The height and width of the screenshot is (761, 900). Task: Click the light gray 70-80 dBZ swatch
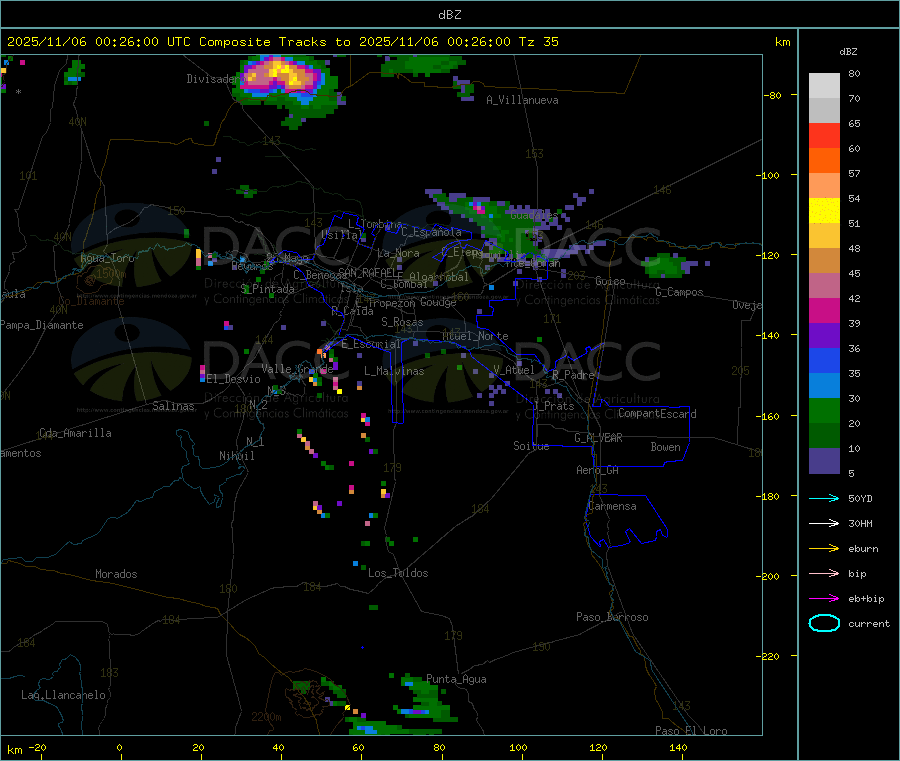click(x=824, y=86)
